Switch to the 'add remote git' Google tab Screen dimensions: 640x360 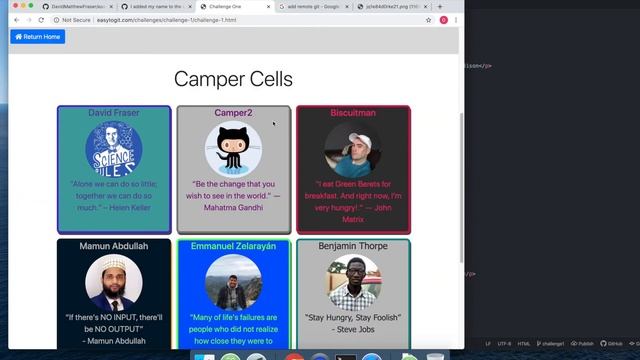pyautogui.click(x=313, y=7)
